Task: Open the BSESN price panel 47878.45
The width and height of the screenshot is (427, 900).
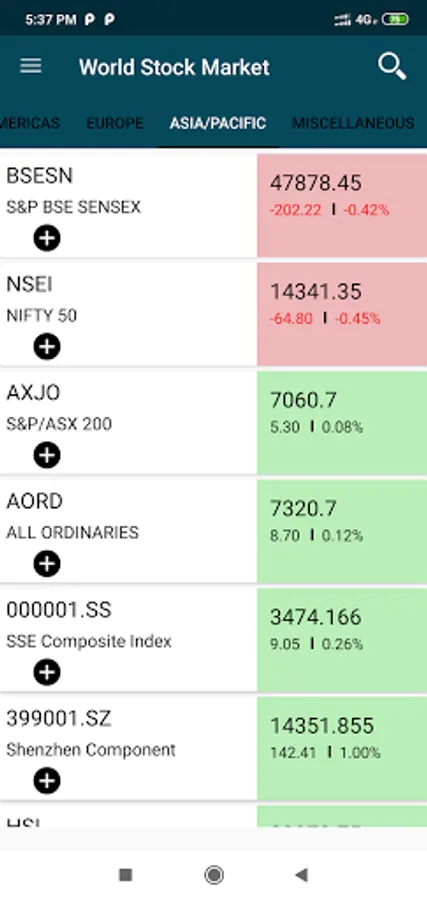Action: [x=342, y=205]
